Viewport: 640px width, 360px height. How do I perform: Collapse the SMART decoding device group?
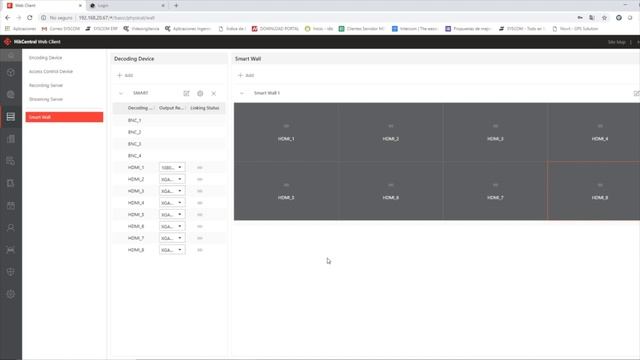click(121, 93)
